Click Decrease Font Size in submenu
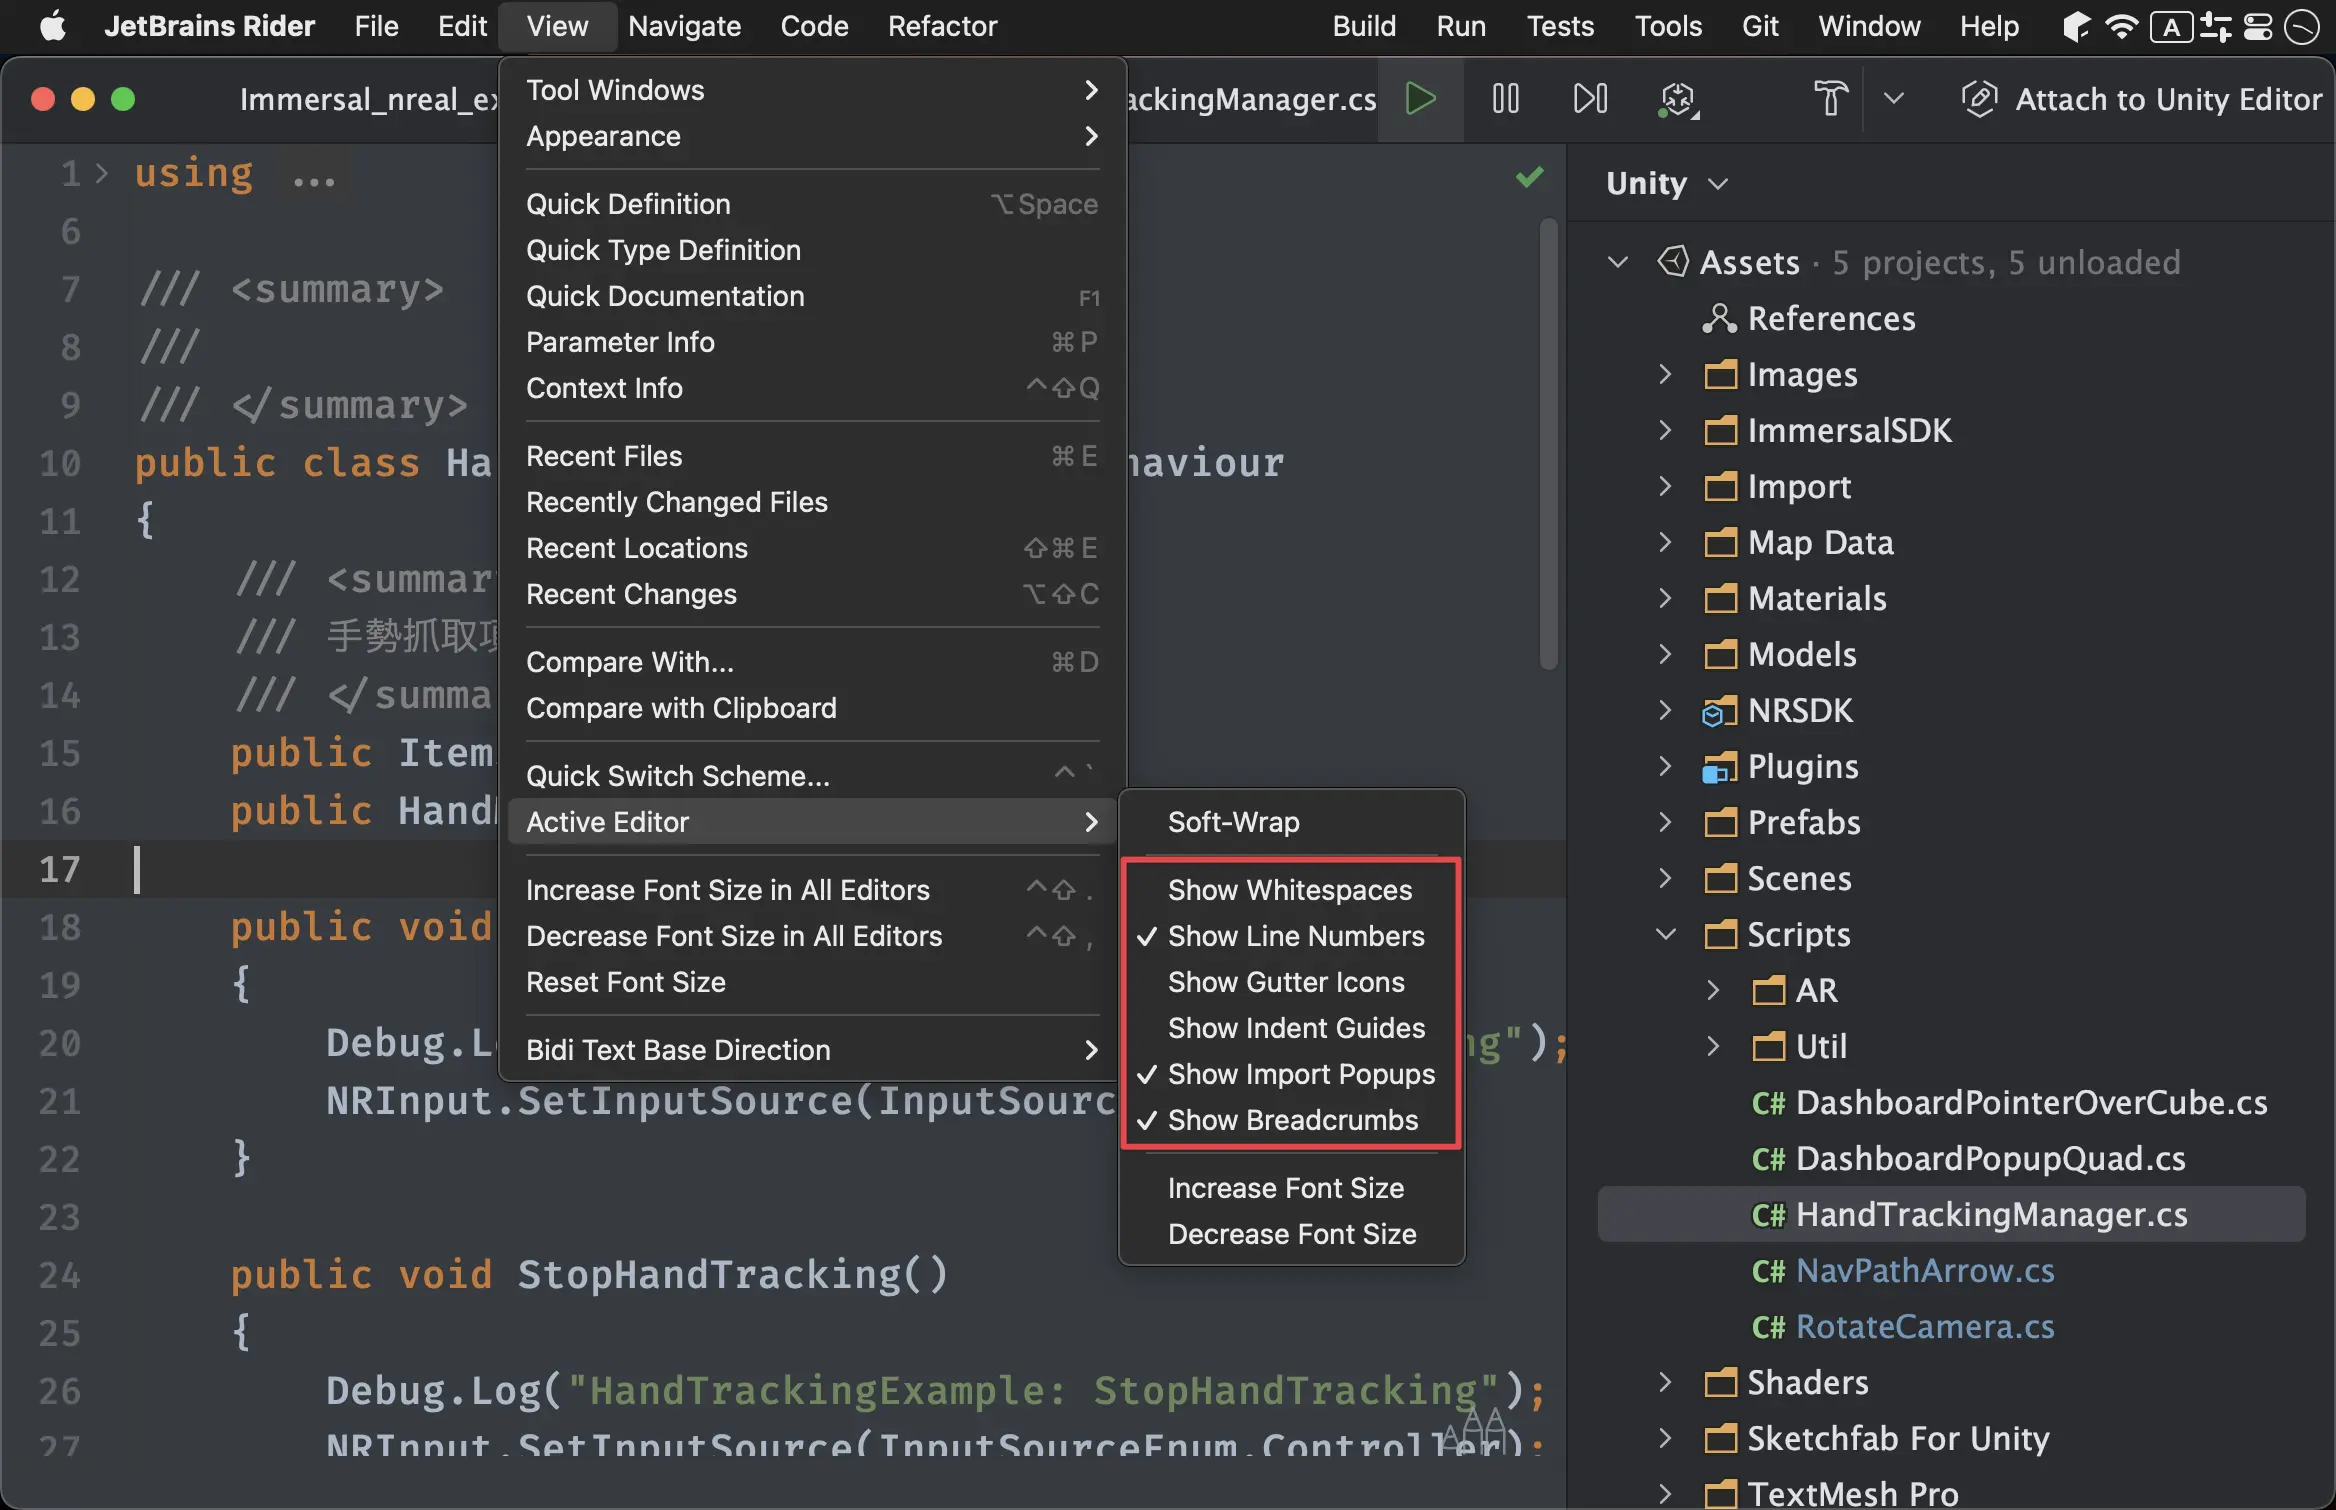Viewport: 2336px width, 1510px height. [1291, 1234]
